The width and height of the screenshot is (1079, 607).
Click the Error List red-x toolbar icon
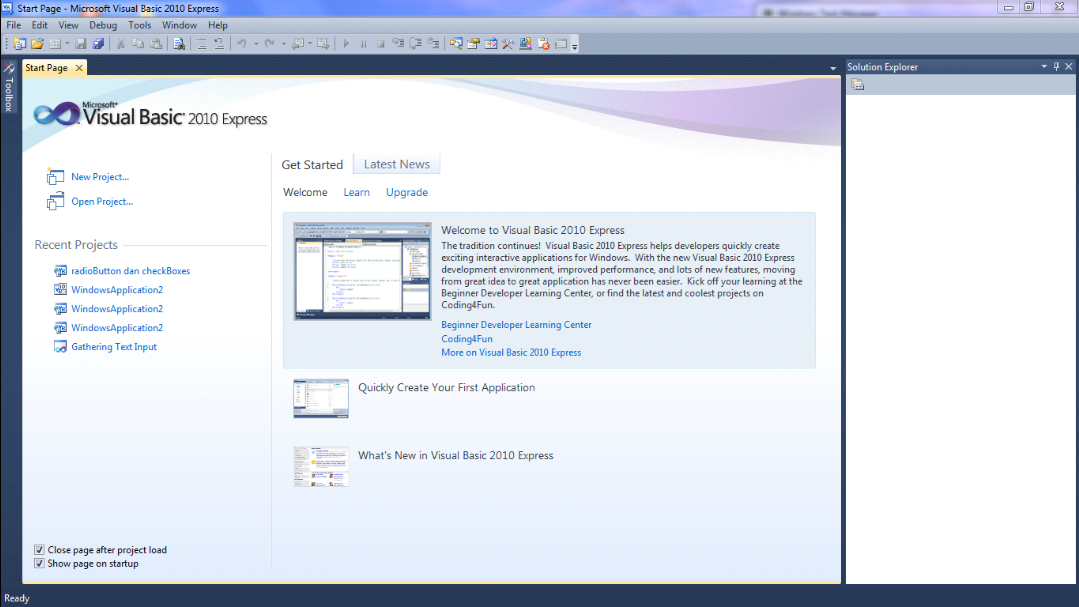544,43
